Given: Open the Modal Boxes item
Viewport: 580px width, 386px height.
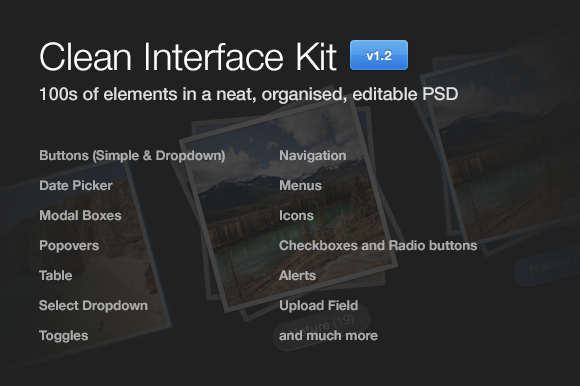Looking at the screenshot, I should point(80,216).
